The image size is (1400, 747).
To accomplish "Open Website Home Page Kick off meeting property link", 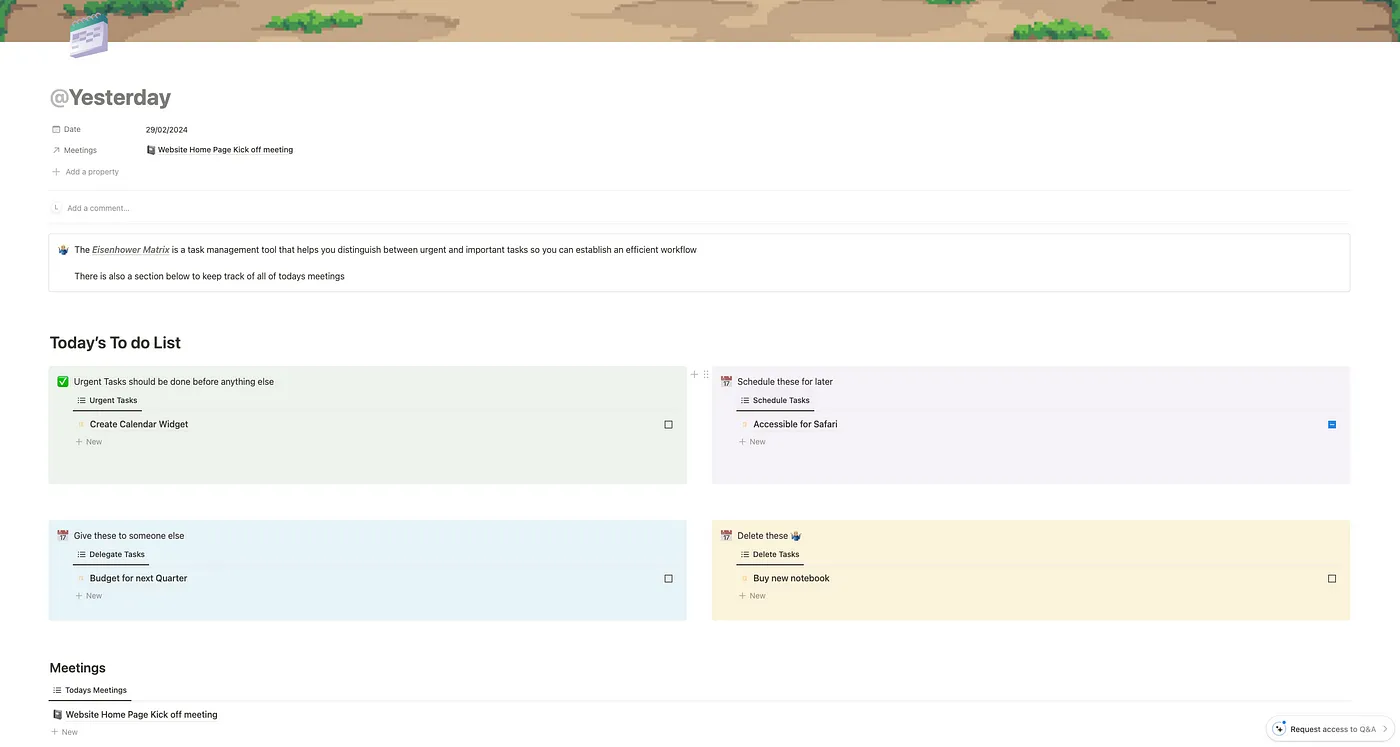I will (x=225, y=150).
